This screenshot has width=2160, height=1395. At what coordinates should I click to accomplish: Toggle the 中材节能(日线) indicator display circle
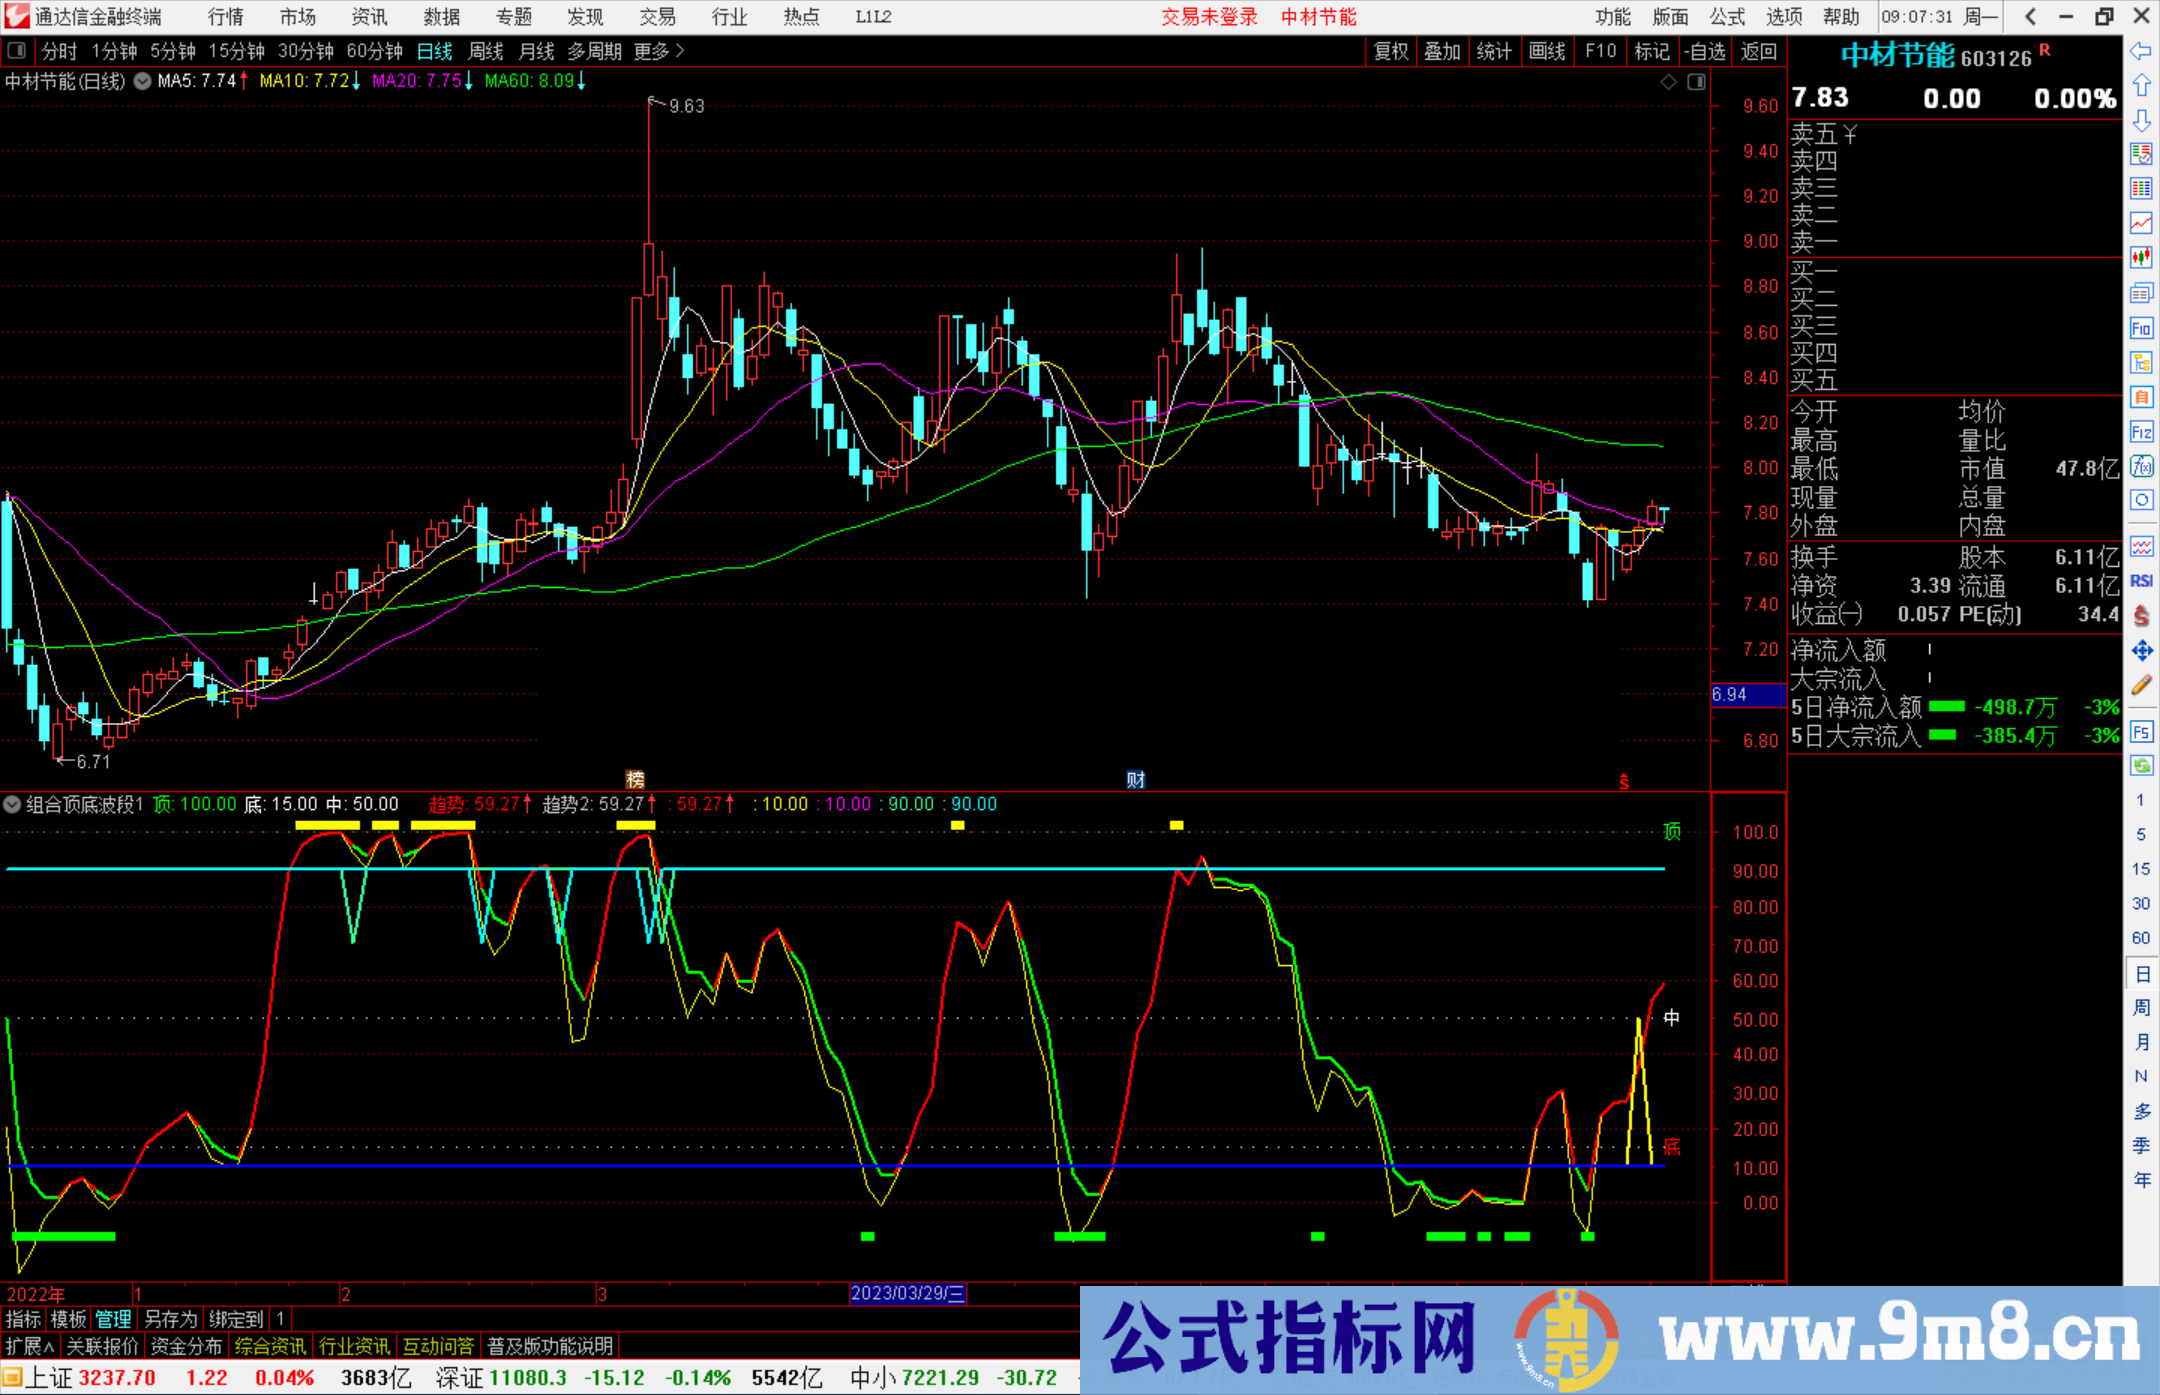[x=142, y=81]
